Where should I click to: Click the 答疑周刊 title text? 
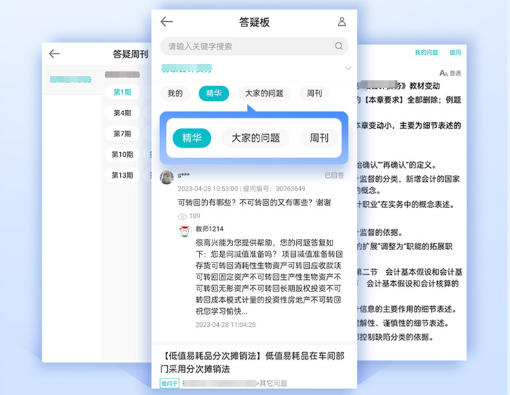pyautogui.click(x=130, y=54)
